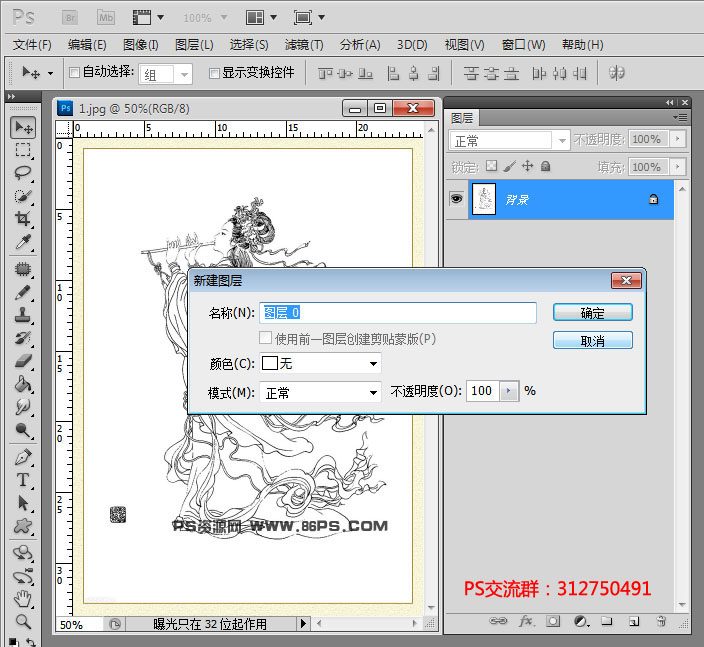Select the Path Selection tool
Screen dimensions: 704x647
(x=23, y=503)
